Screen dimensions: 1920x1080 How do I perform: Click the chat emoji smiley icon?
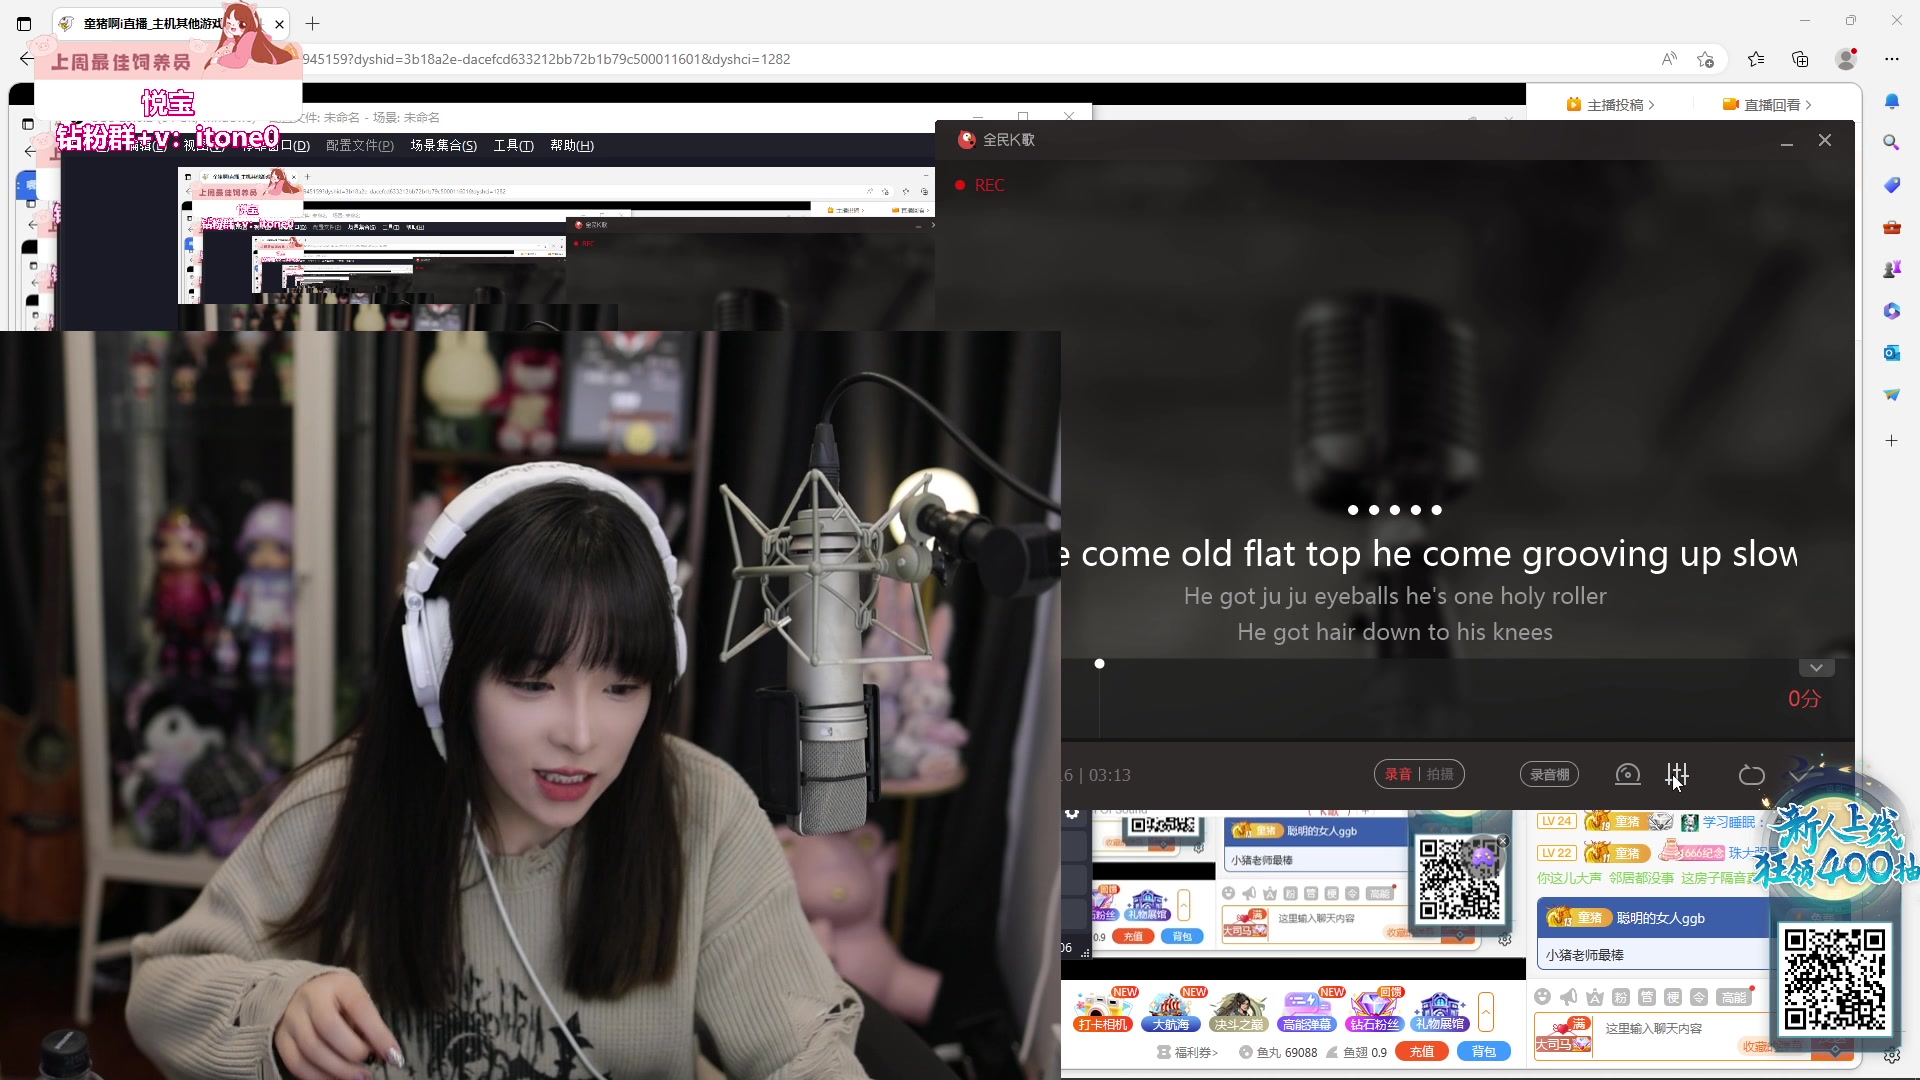click(x=1542, y=997)
